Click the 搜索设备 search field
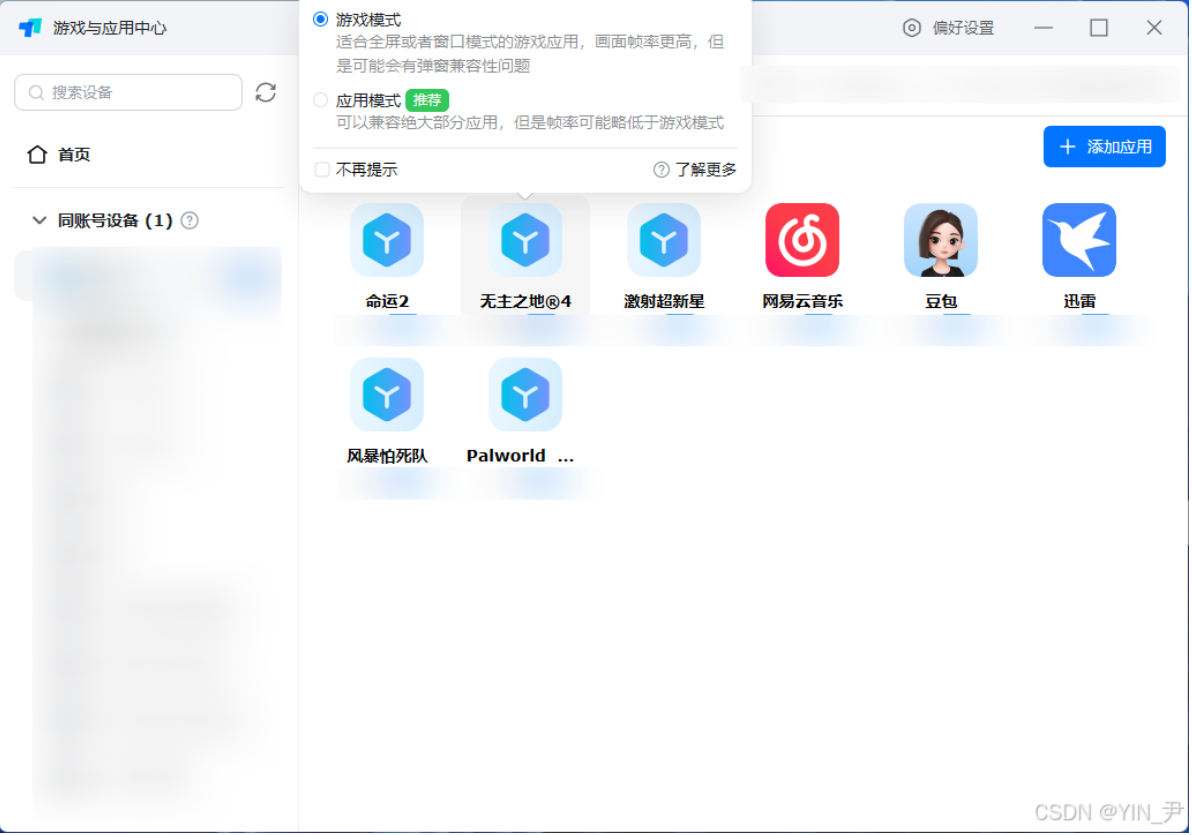Viewport: 1192px width, 835px height. tap(128, 92)
